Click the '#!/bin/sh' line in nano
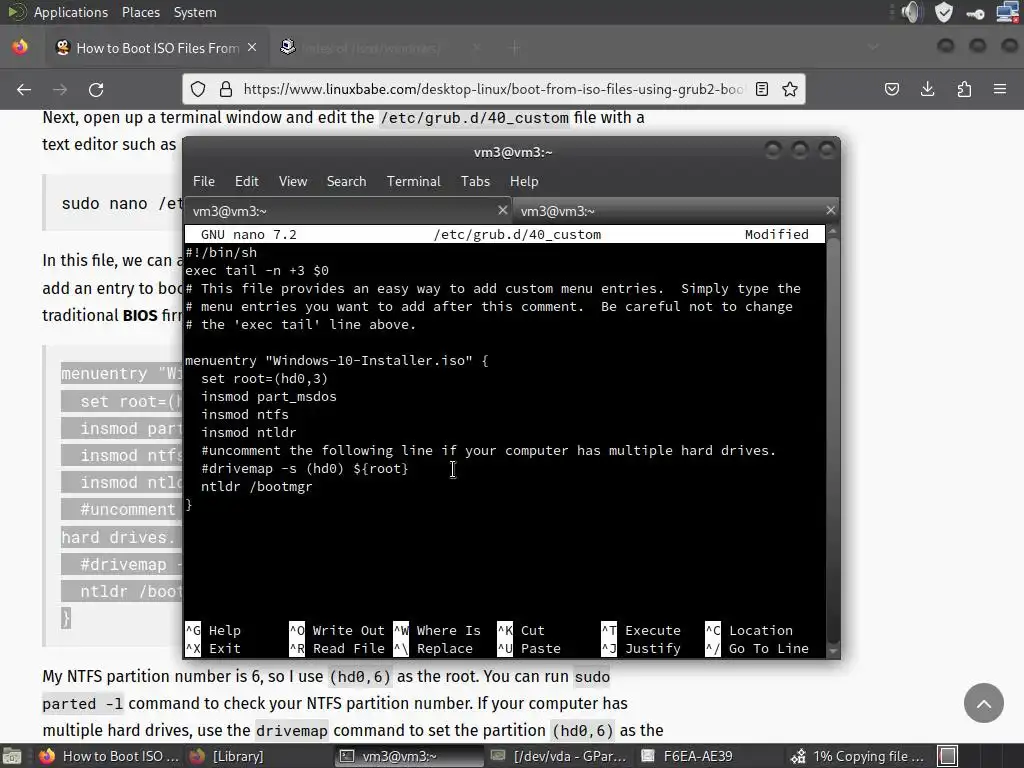Image resolution: width=1024 pixels, height=768 pixels. pyautogui.click(x=221, y=252)
